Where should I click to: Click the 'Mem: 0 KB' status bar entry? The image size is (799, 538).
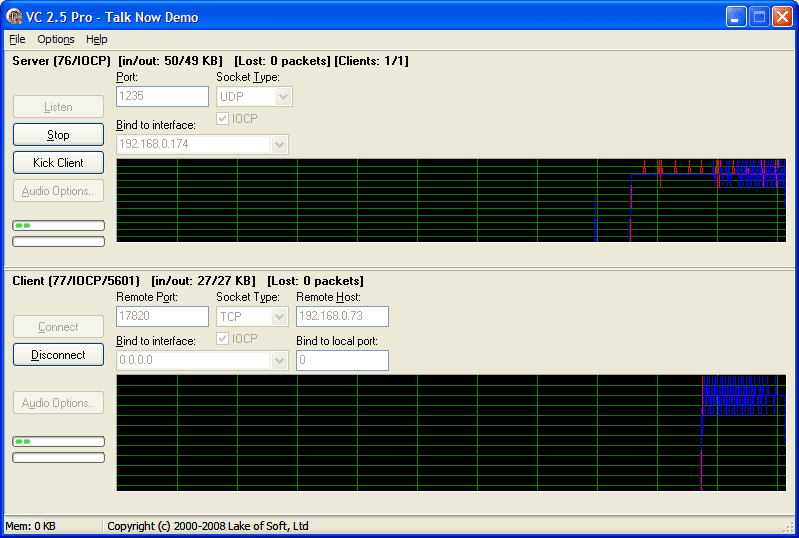[31, 526]
